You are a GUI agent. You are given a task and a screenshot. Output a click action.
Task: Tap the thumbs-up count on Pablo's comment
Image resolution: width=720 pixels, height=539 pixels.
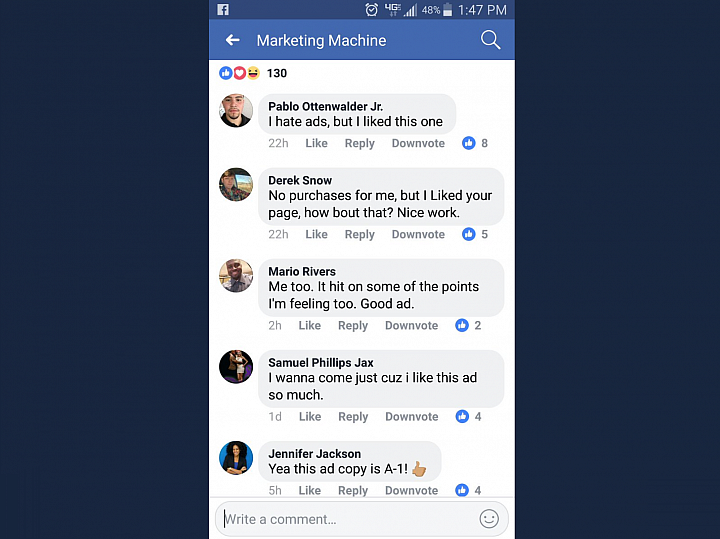(x=475, y=143)
